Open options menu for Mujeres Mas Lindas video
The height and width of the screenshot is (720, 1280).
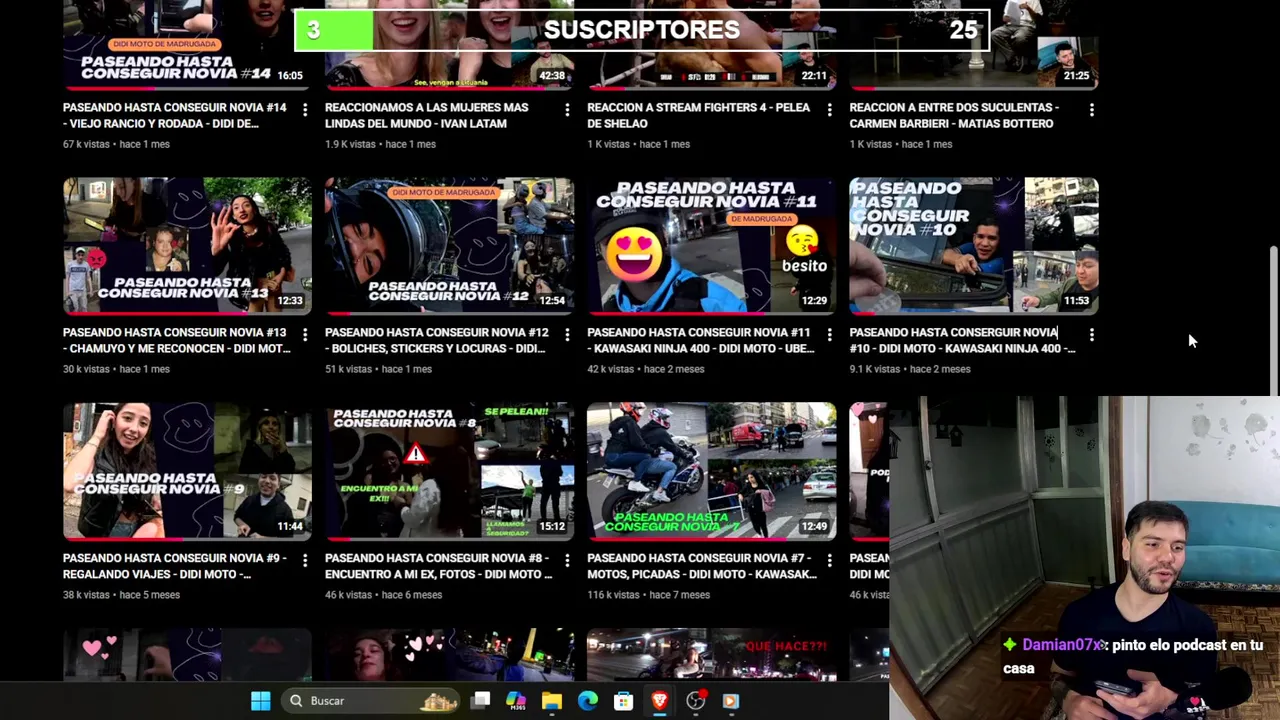[x=567, y=109]
